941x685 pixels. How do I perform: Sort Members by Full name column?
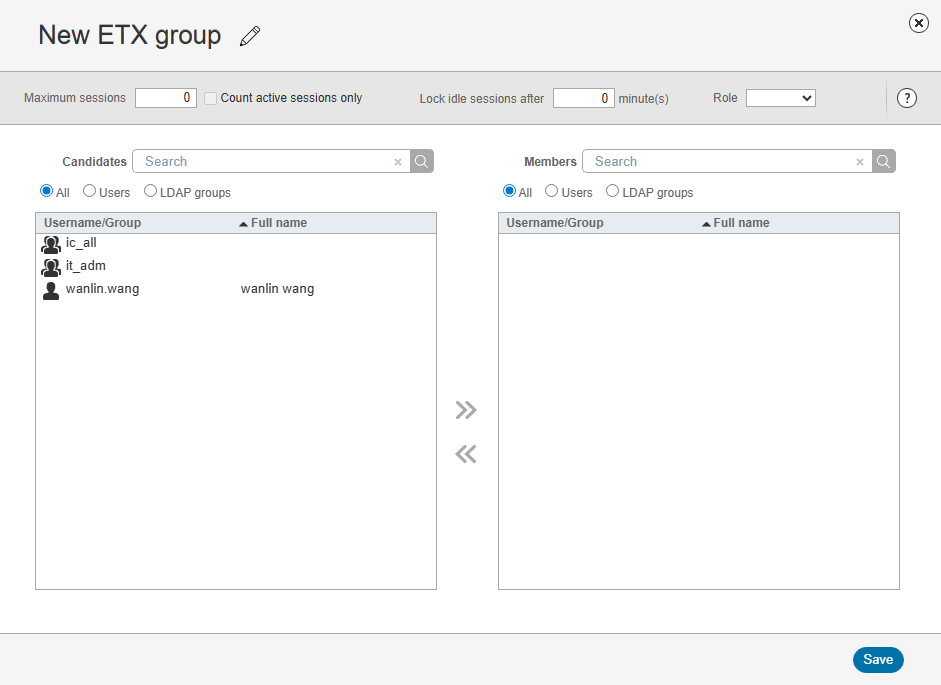tap(741, 223)
